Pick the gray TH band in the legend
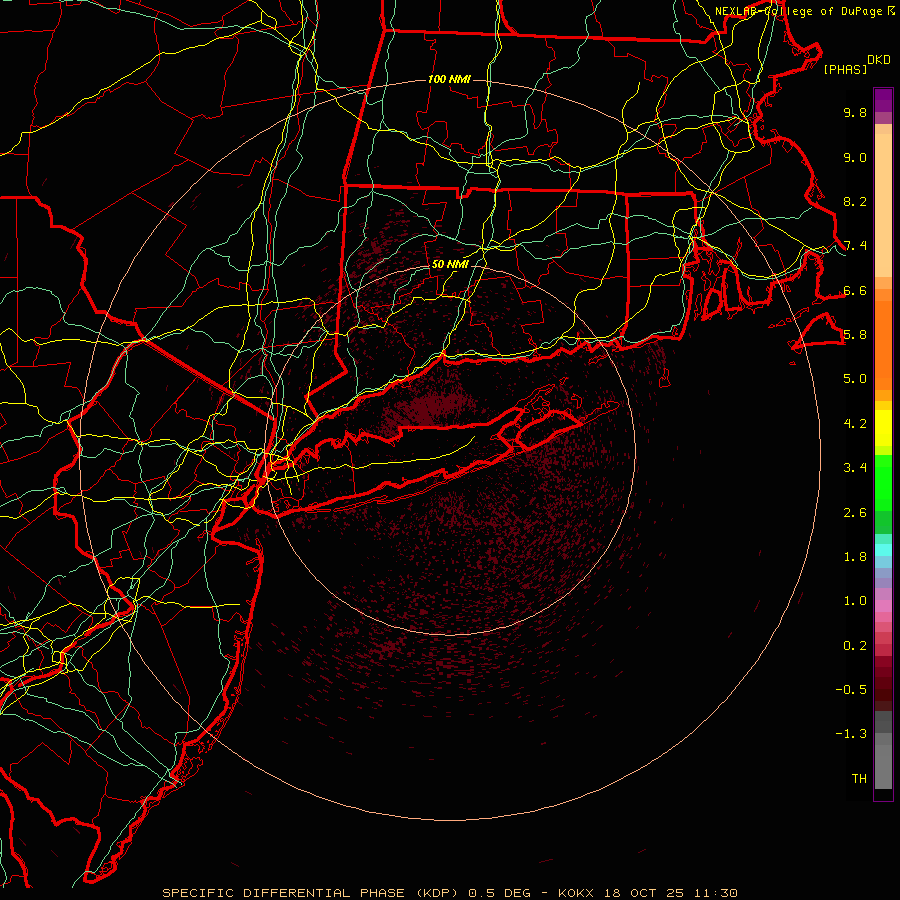 coord(883,766)
